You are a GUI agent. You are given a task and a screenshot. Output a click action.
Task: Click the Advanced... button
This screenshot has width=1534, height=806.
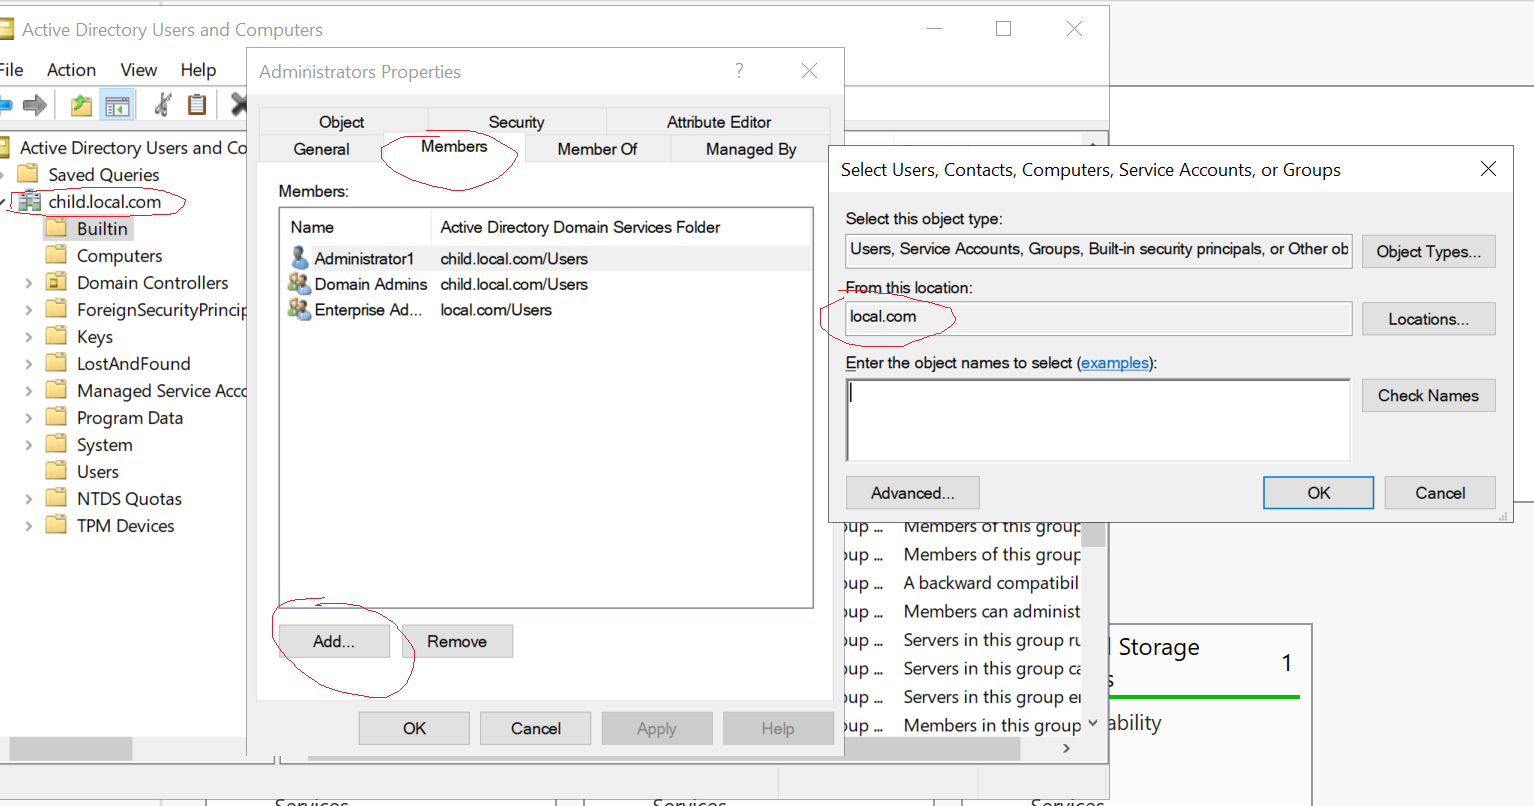point(912,493)
